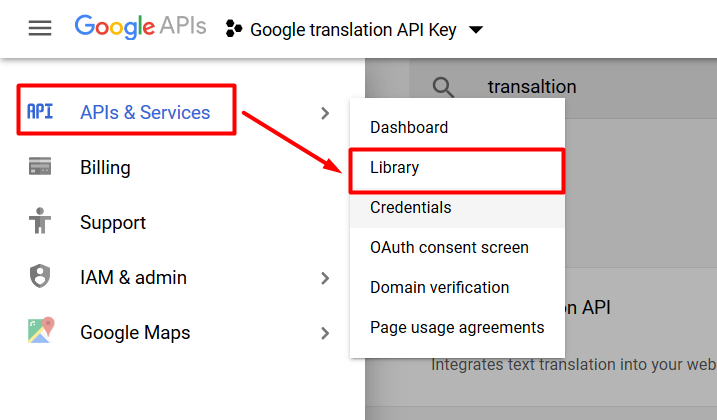Viewport: 717px width, 420px height.
Task: Click the search field containing transaltion
Action: (x=563, y=87)
